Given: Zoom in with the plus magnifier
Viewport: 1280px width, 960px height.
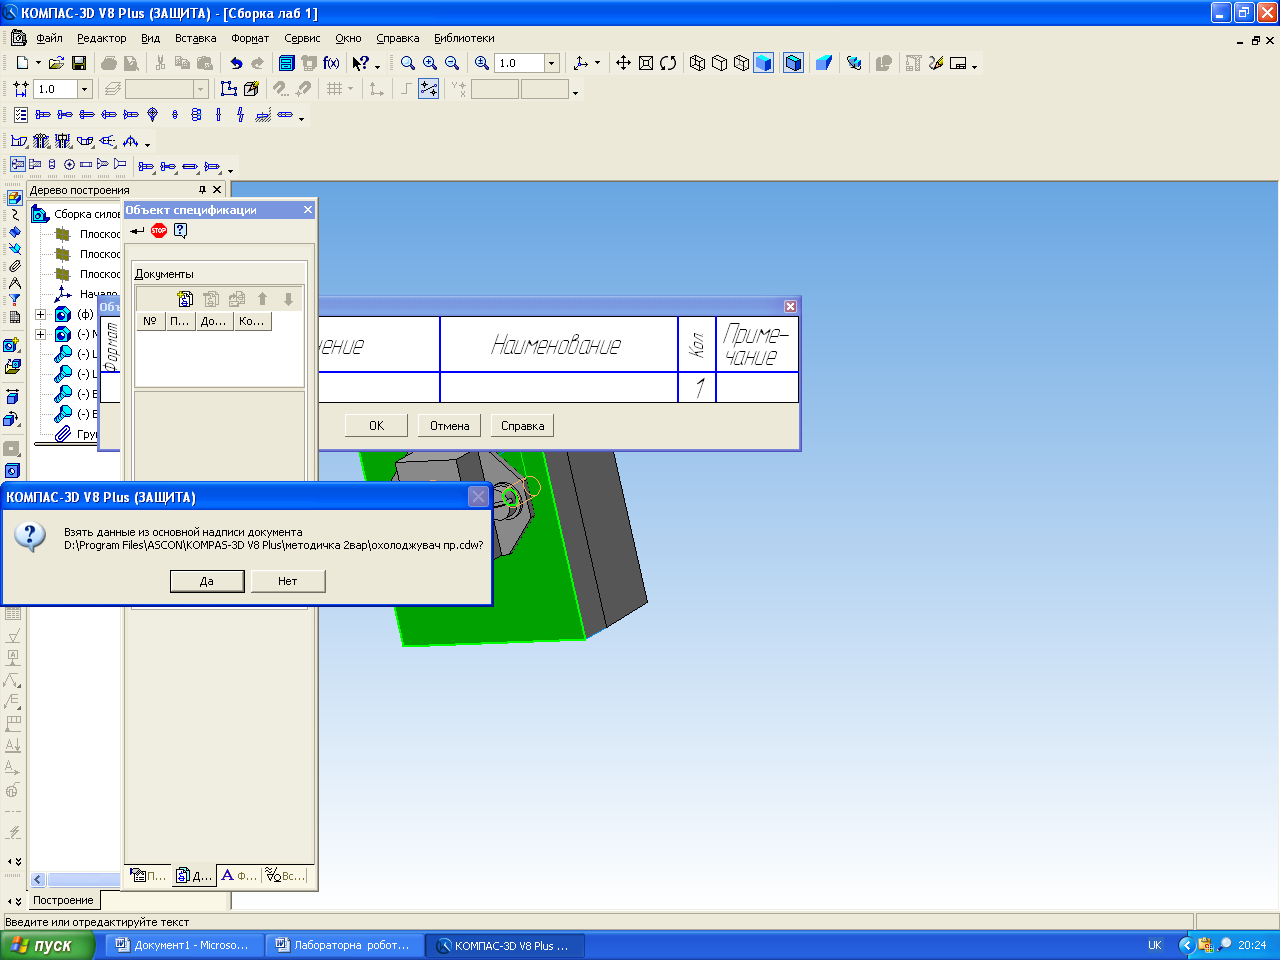Looking at the screenshot, I should pos(430,63).
